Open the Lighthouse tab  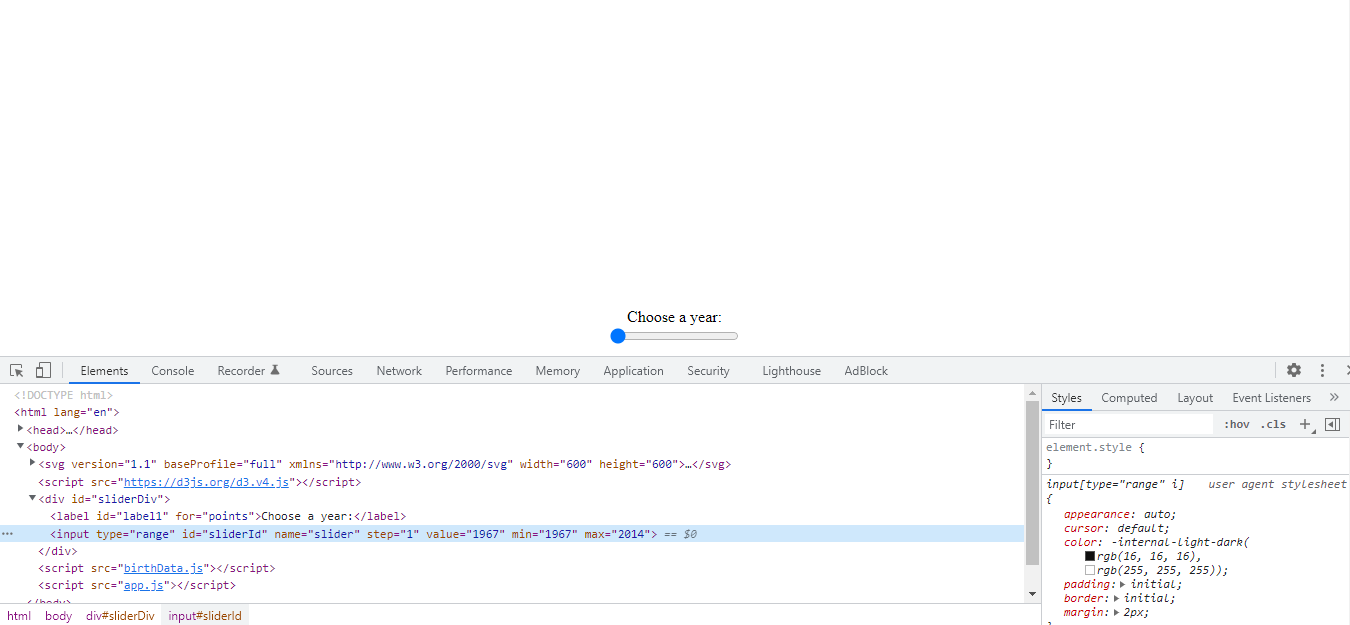coord(791,371)
